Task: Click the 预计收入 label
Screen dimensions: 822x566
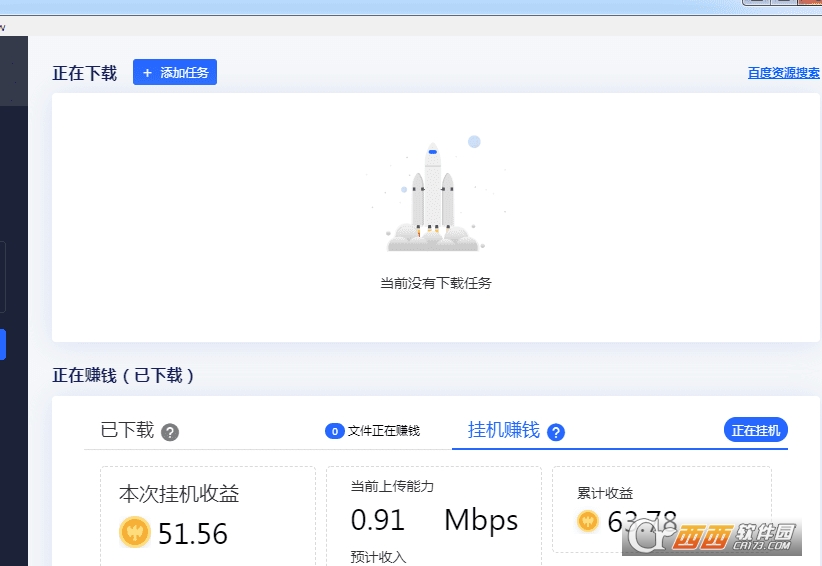Action: (x=378, y=557)
